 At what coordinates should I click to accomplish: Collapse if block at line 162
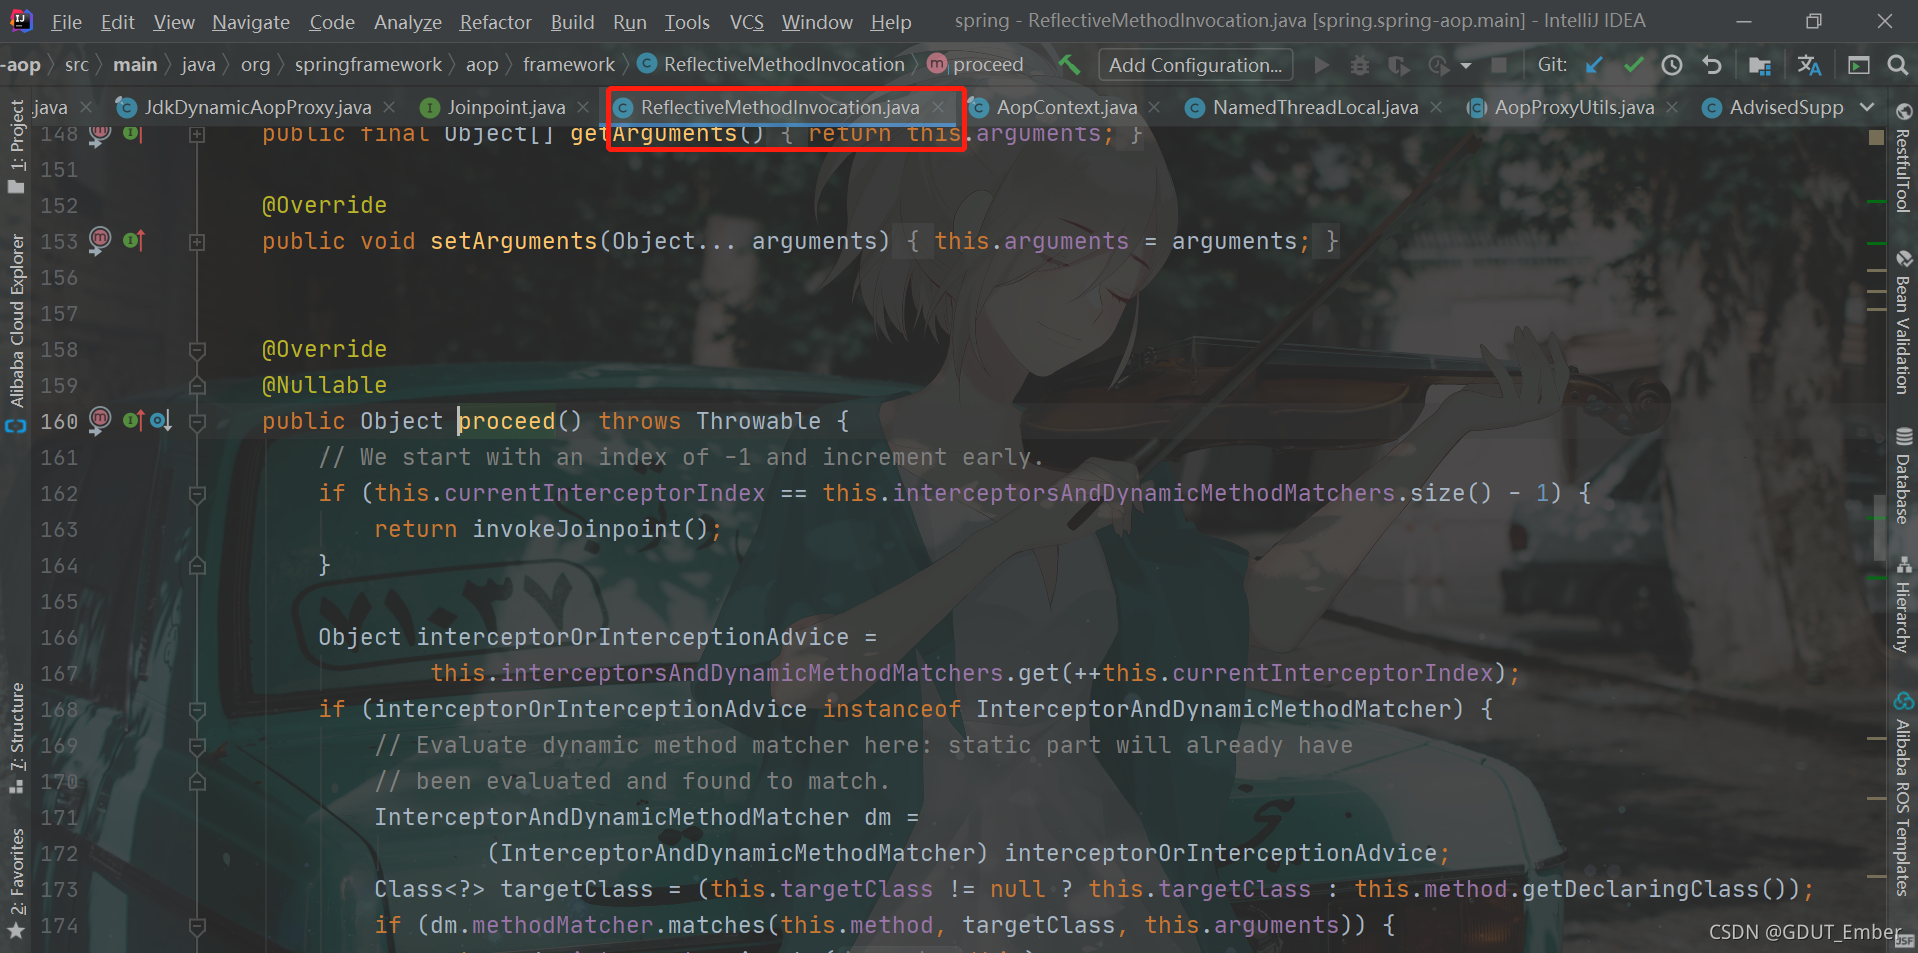point(197,494)
